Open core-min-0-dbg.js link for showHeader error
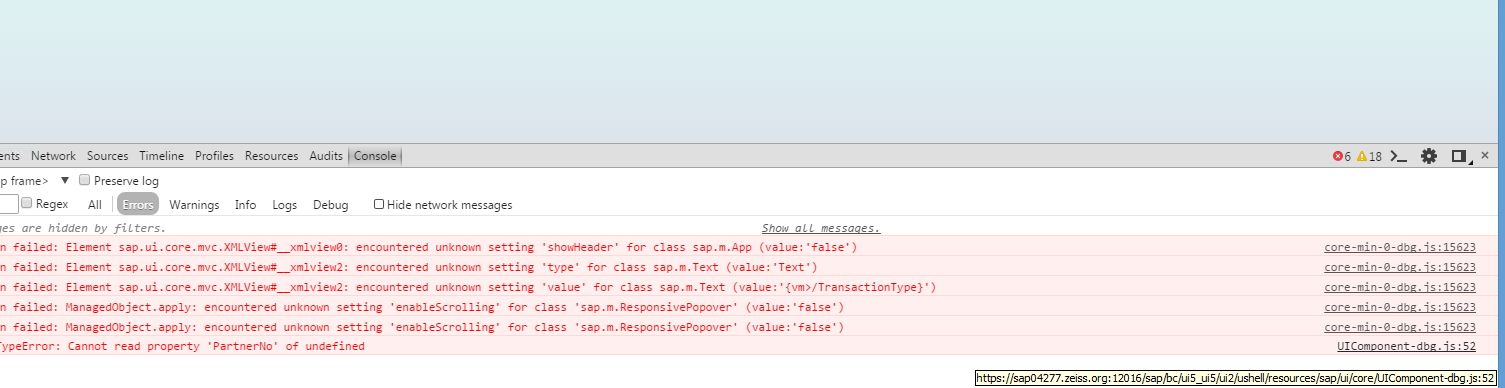 pos(1400,247)
